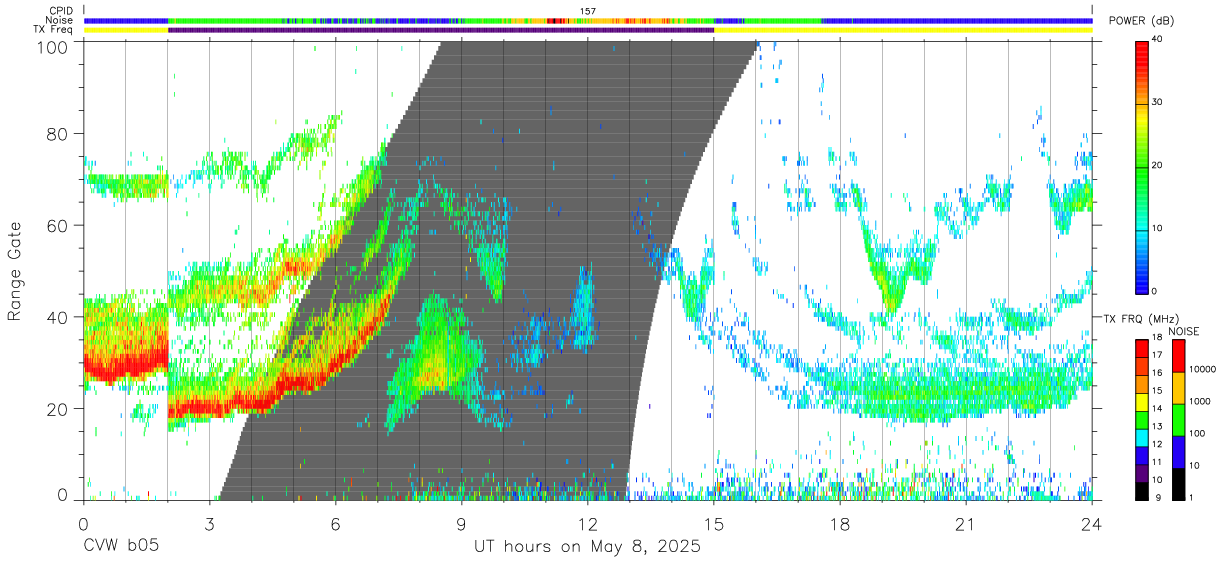Image resolution: width=1228 pixels, height=567 pixels.
Task: Click the 3 tick on the UT hours axis
Action: point(209,524)
